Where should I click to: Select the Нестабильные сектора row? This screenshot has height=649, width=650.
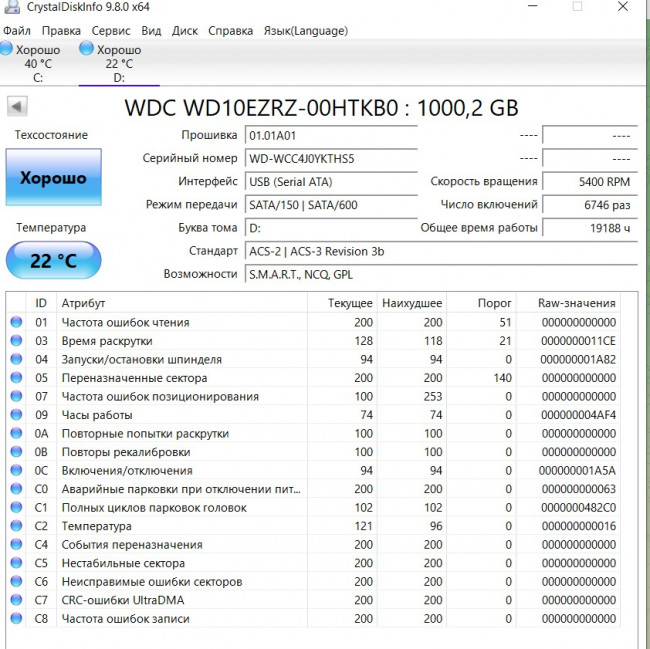coord(313,563)
